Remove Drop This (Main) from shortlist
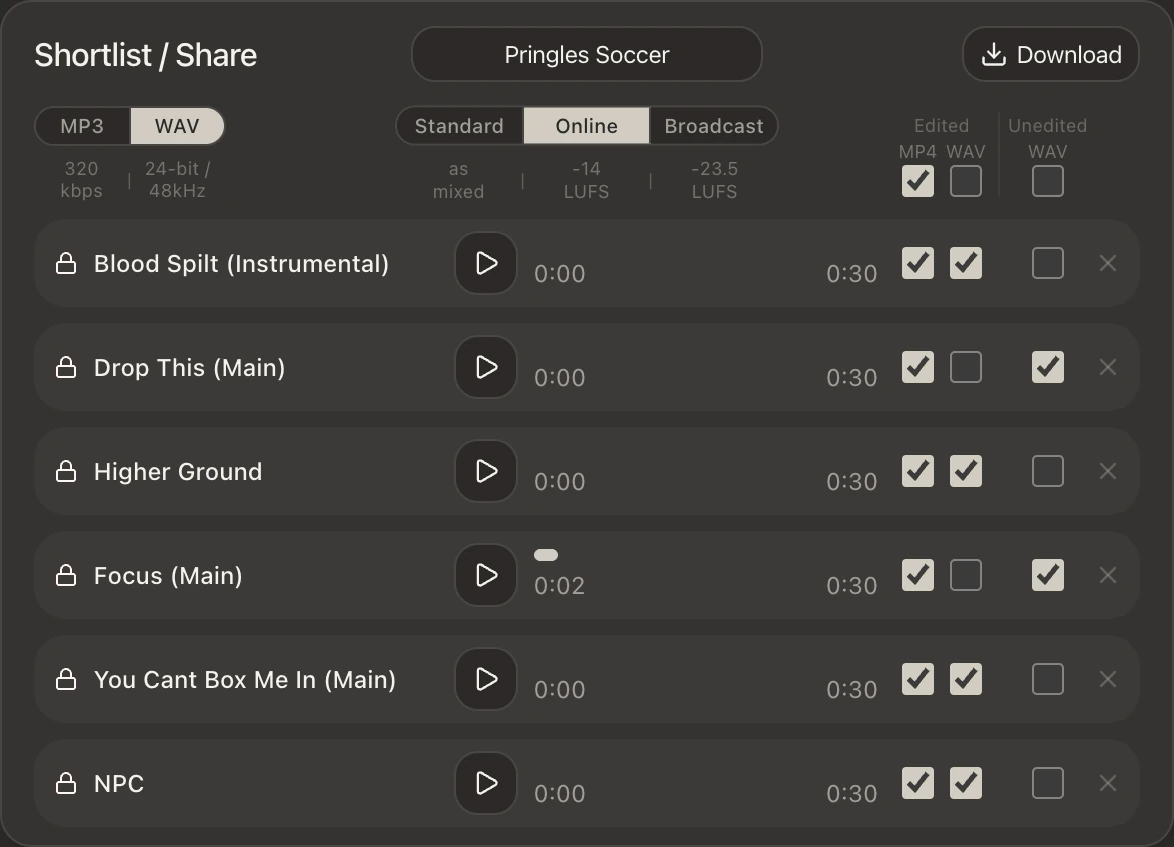 (x=1107, y=368)
